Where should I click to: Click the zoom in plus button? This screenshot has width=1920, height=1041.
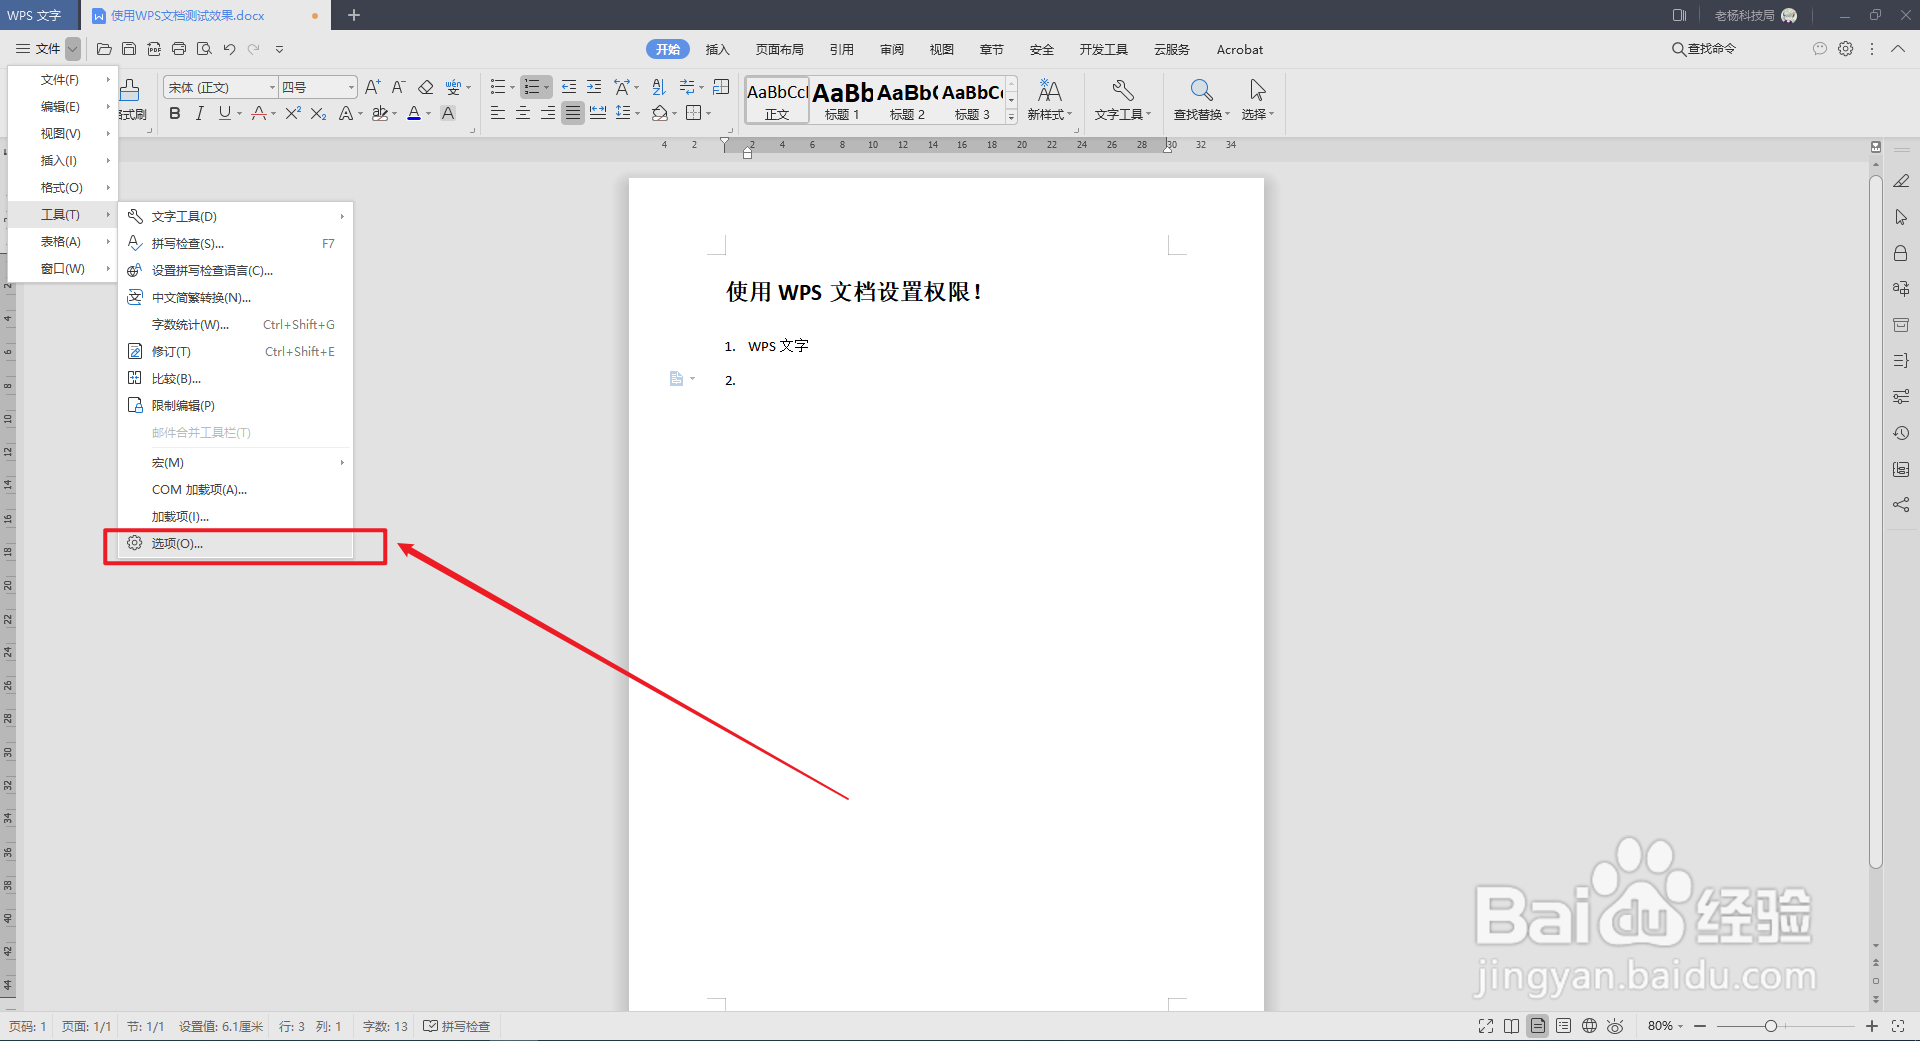coord(1872,1026)
